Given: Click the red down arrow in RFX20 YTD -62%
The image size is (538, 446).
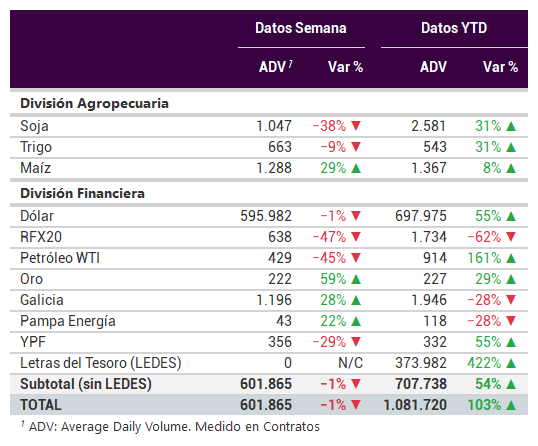Looking at the screenshot, I should tap(511, 237).
